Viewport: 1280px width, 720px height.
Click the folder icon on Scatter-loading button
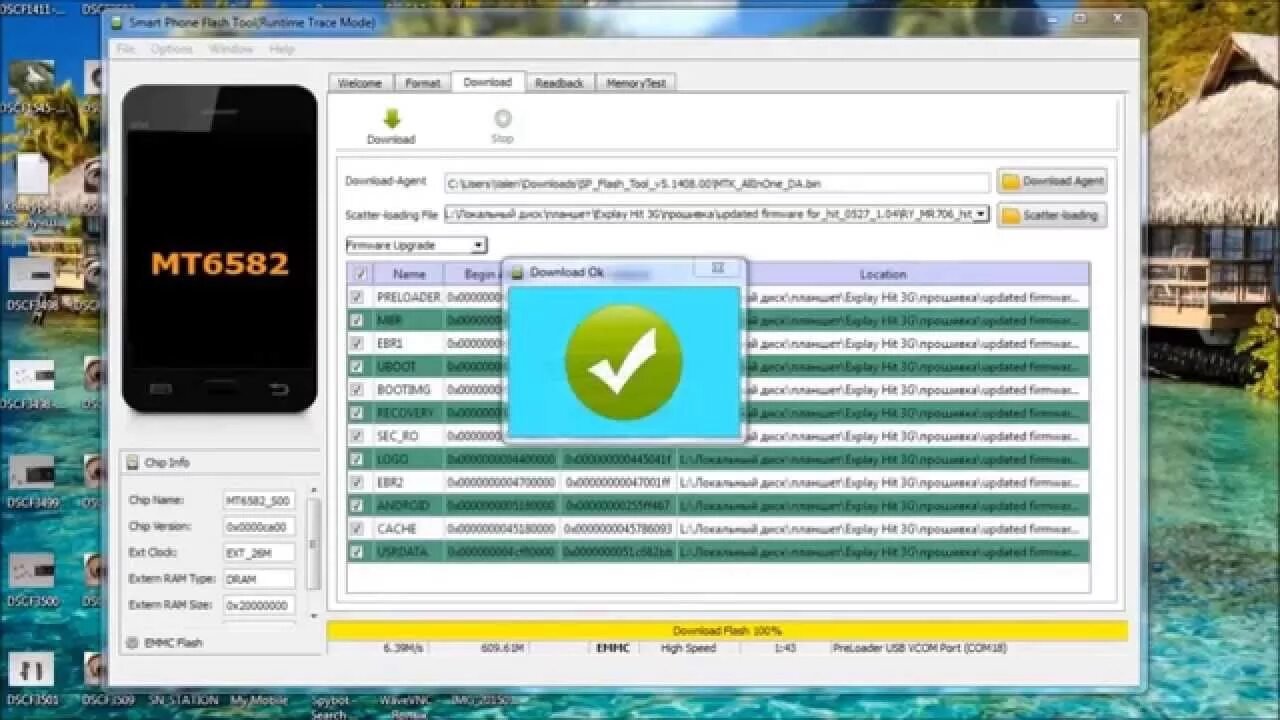coord(1010,215)
